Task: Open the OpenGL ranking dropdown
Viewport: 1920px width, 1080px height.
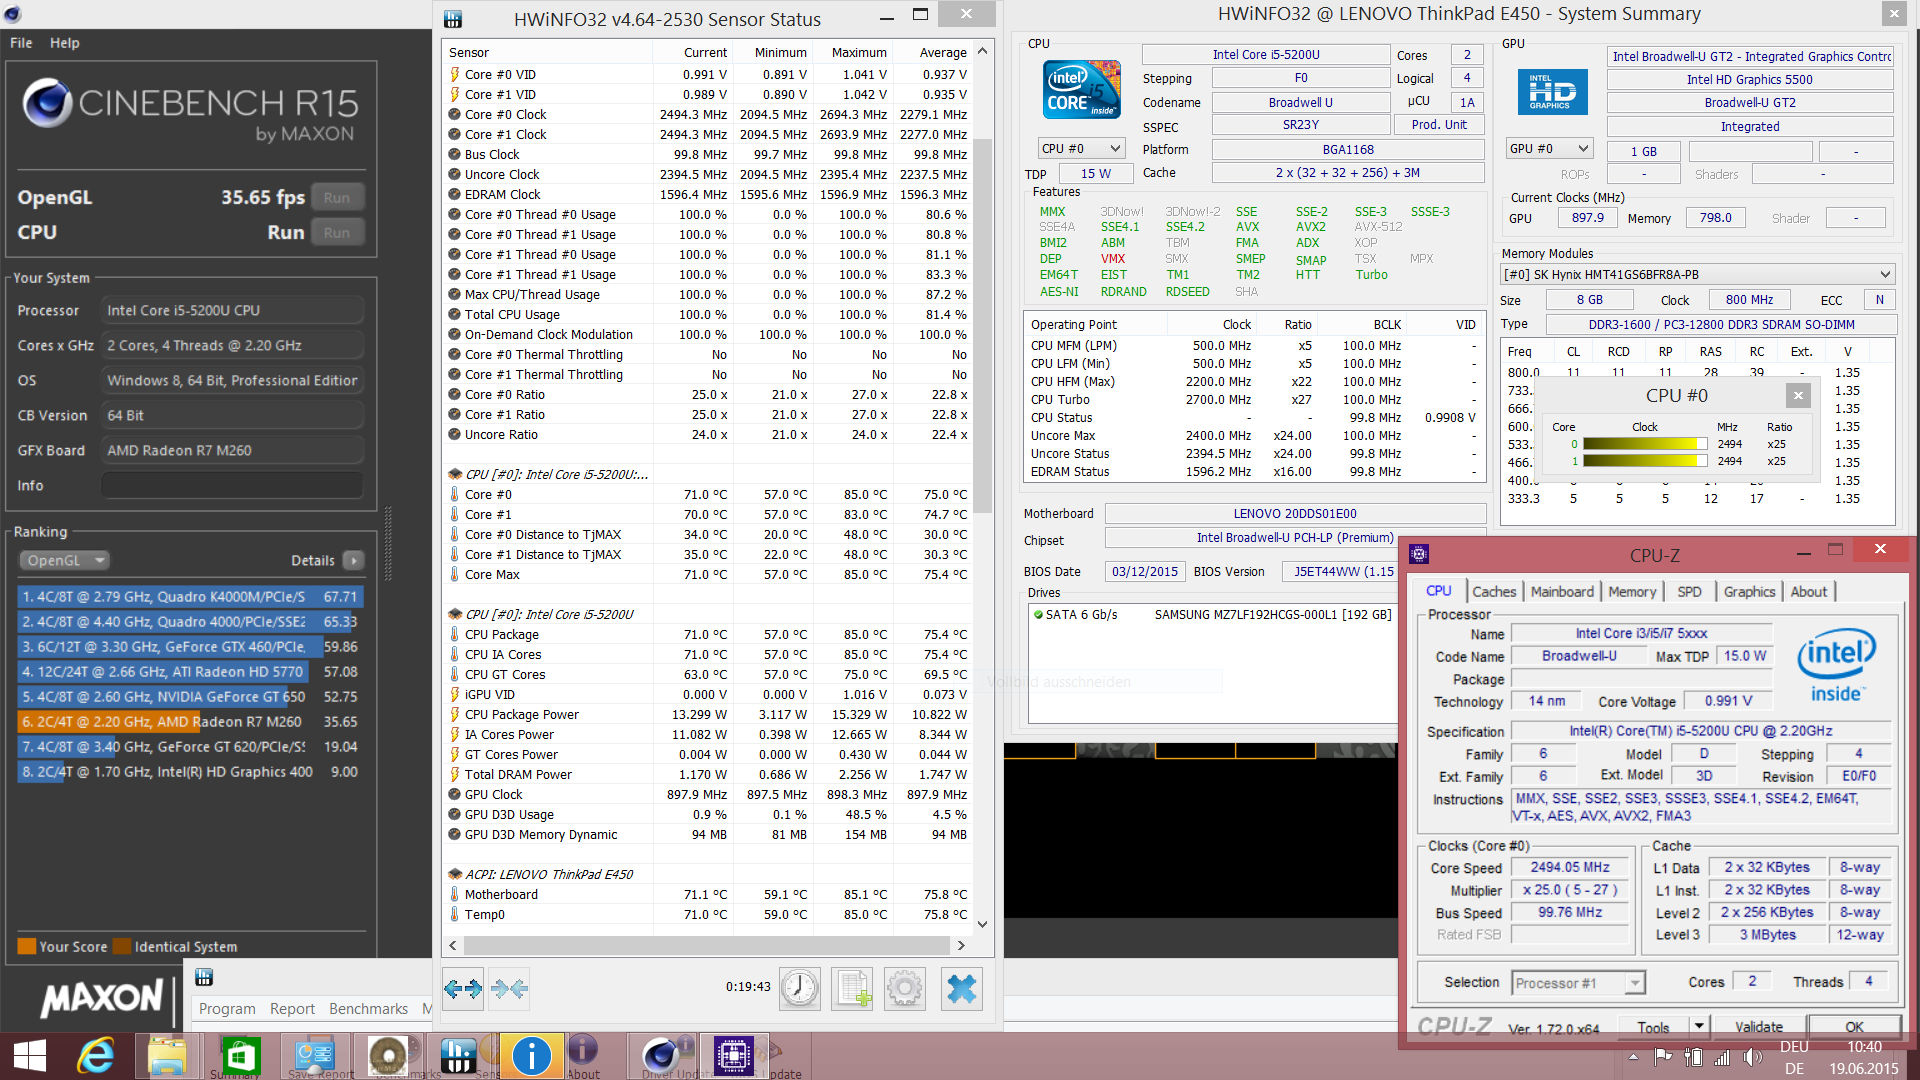Action: (x=65, y=561)
